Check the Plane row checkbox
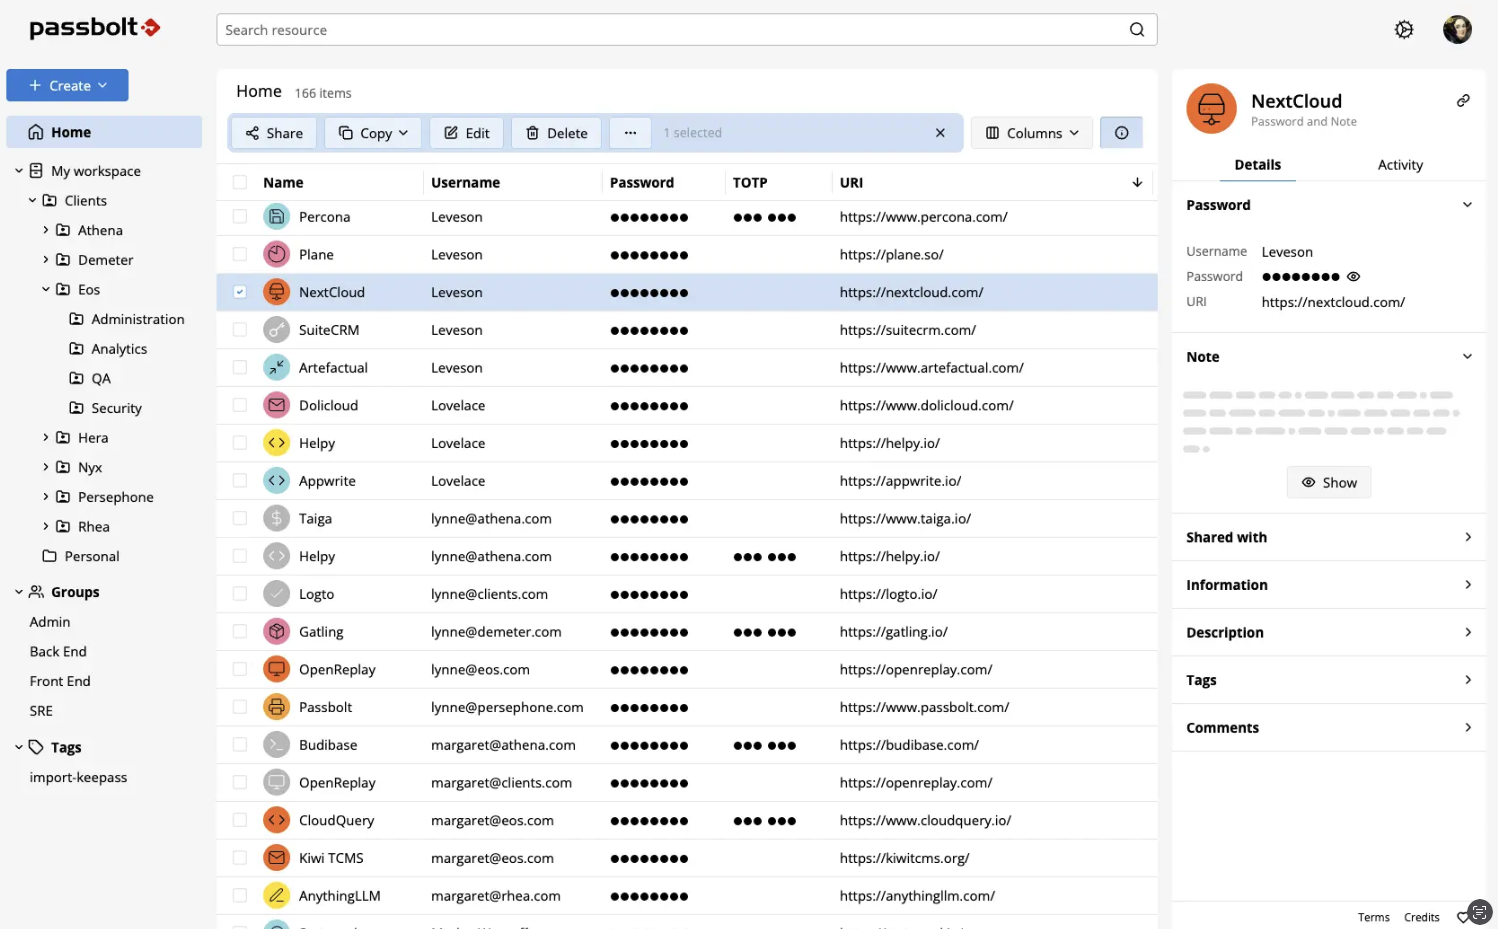The image size is (1498, 929). pos(240,255)
